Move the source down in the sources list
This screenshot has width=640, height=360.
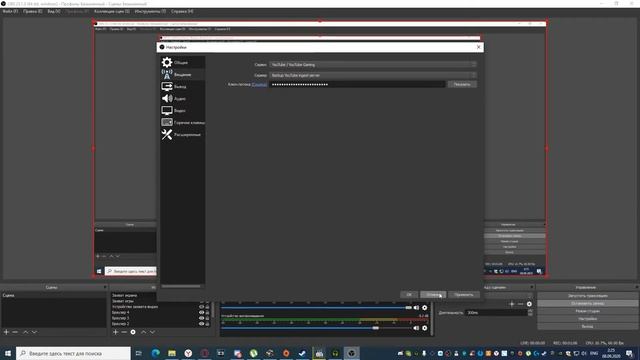click(152, 332)
